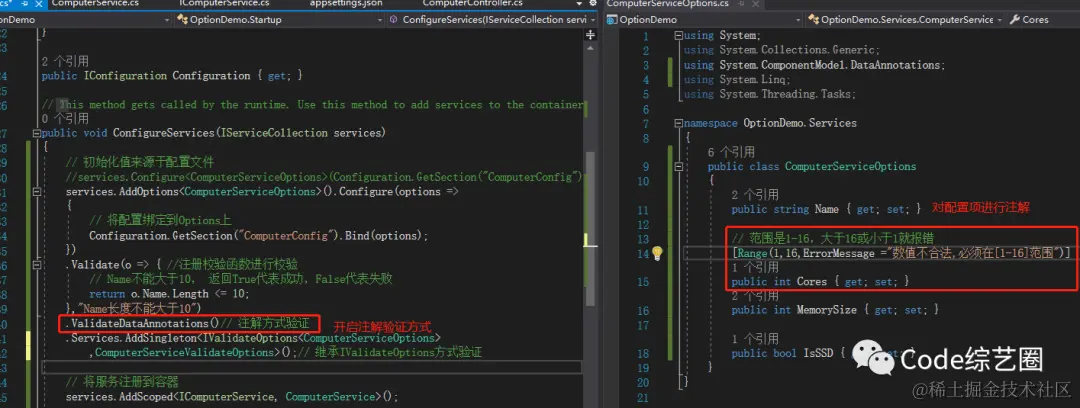1080x408 pixels.
Task: Close the ComputerServiceOptions.cs tab
Action: tap(754, 3)
